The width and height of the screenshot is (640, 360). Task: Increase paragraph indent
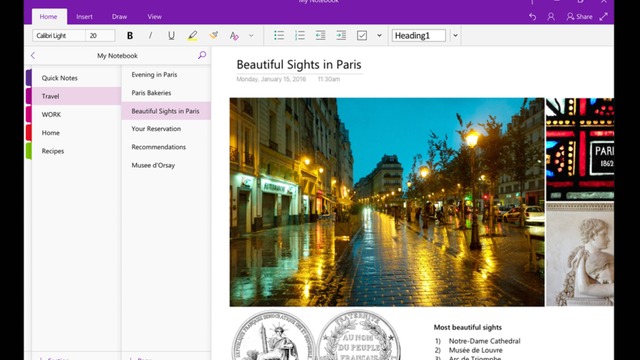click(x=341, y=36)
